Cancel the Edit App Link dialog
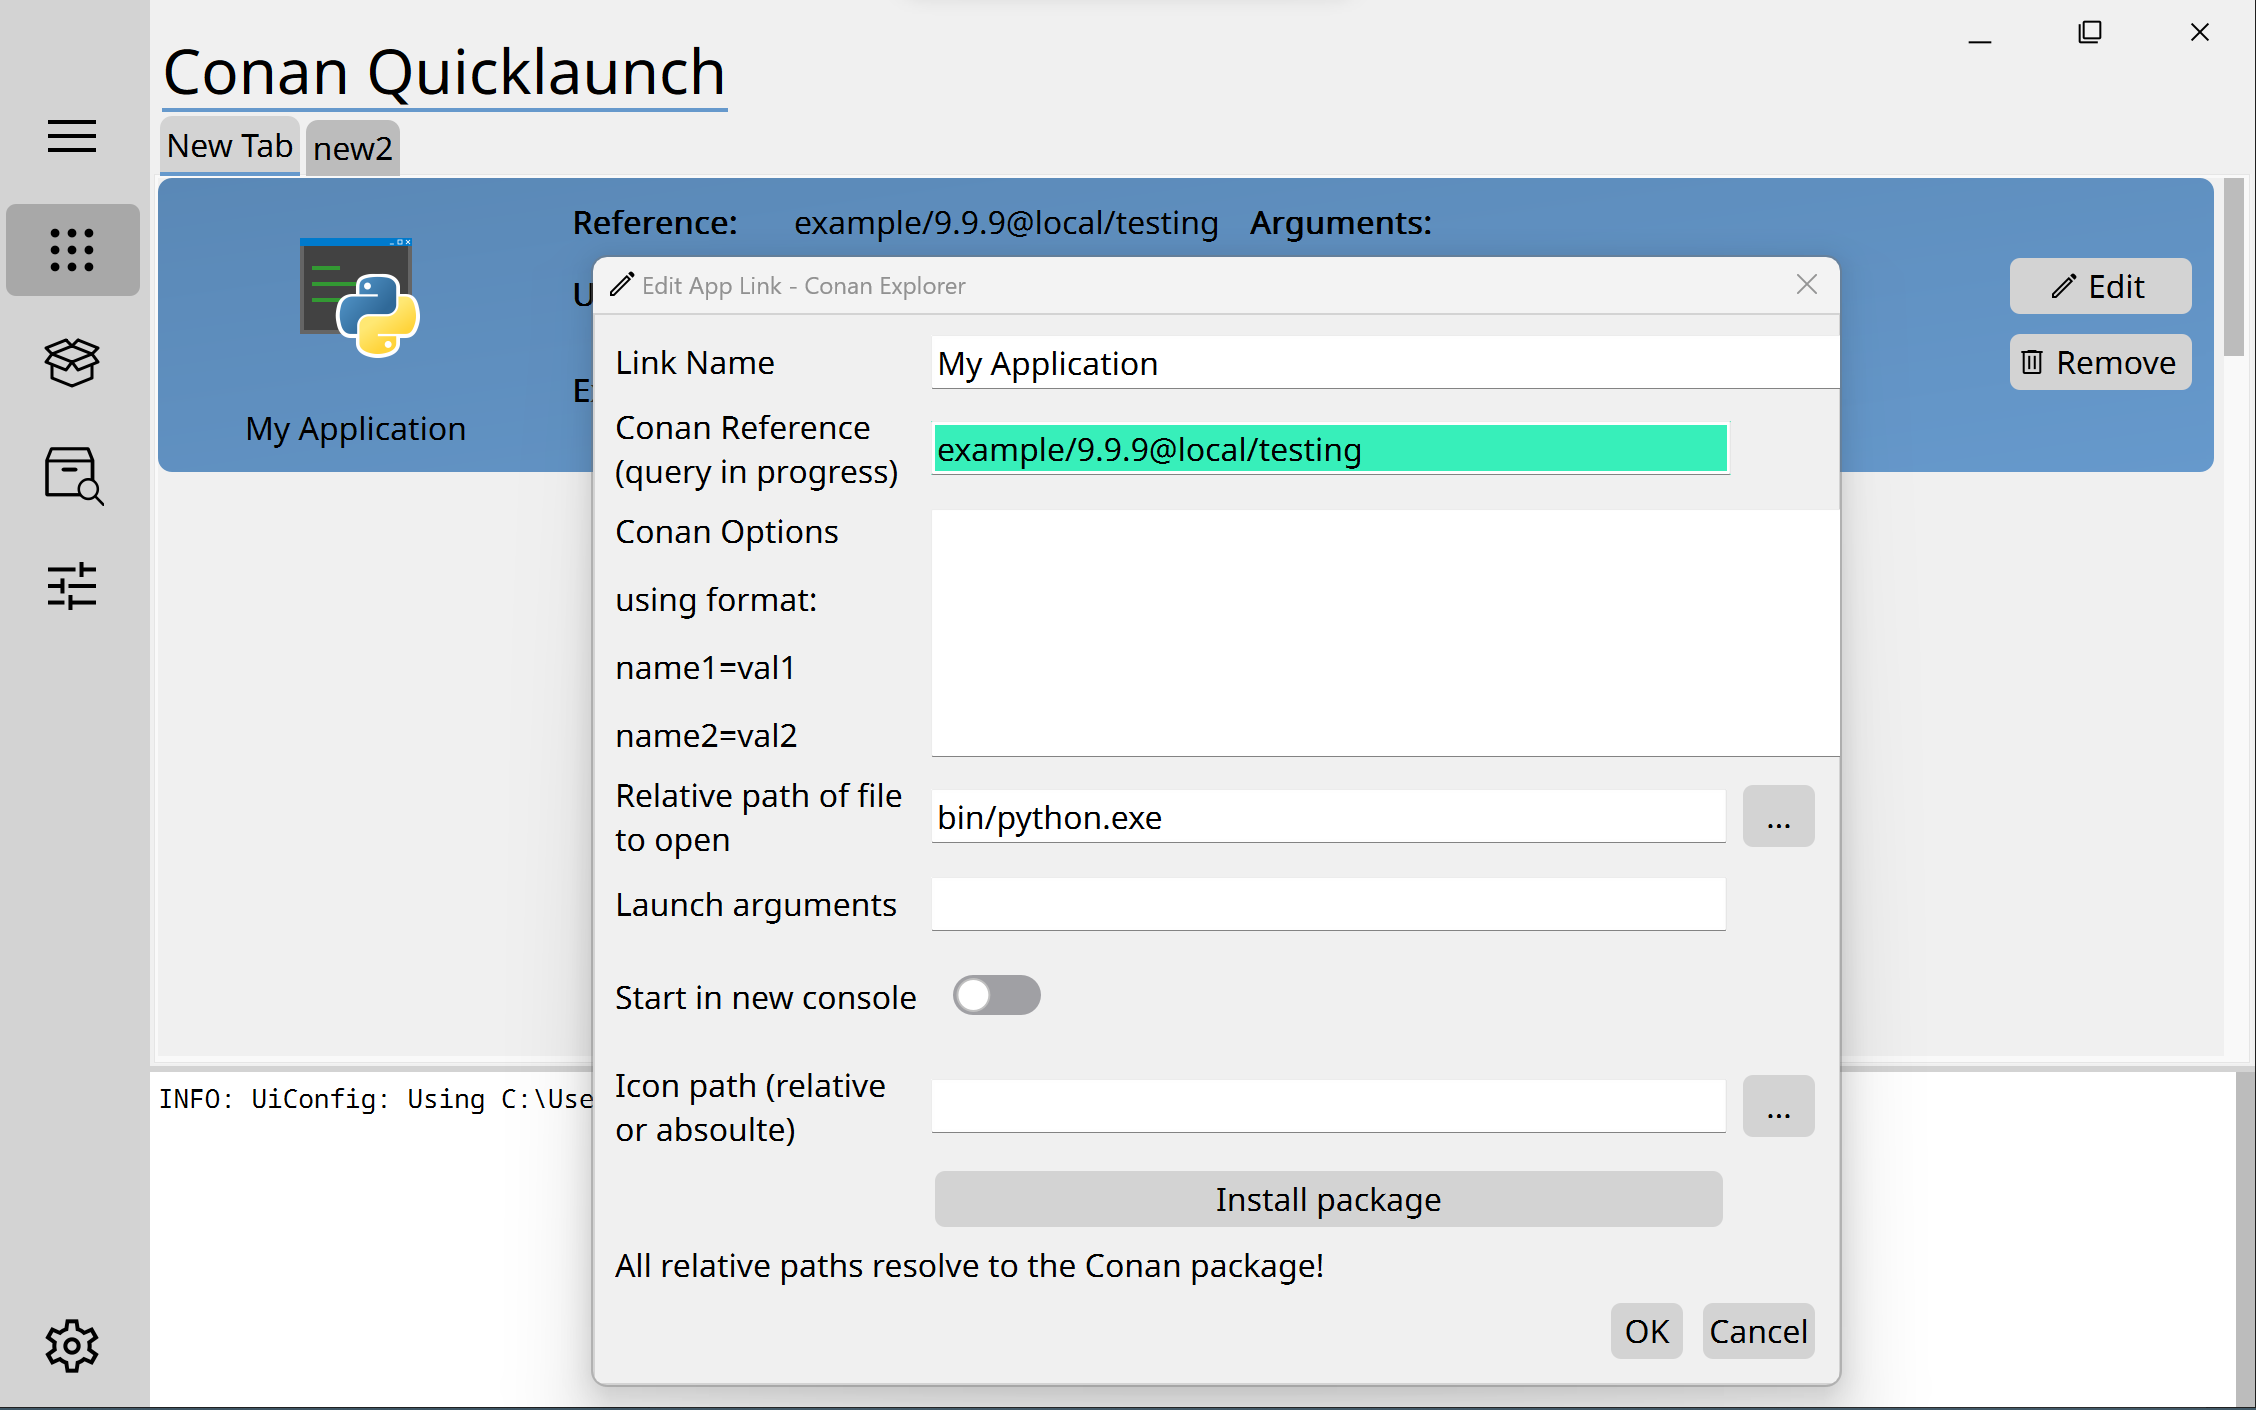The height and width of the screenshot is (1410, 2256). click(x=1757, y=1331)
